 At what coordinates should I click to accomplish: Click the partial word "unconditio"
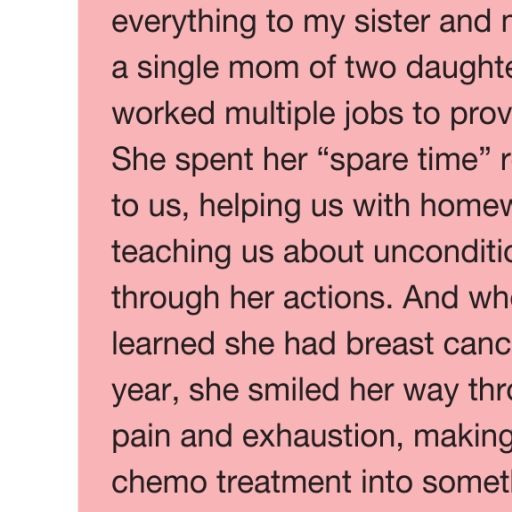click(x=443, y=252)
